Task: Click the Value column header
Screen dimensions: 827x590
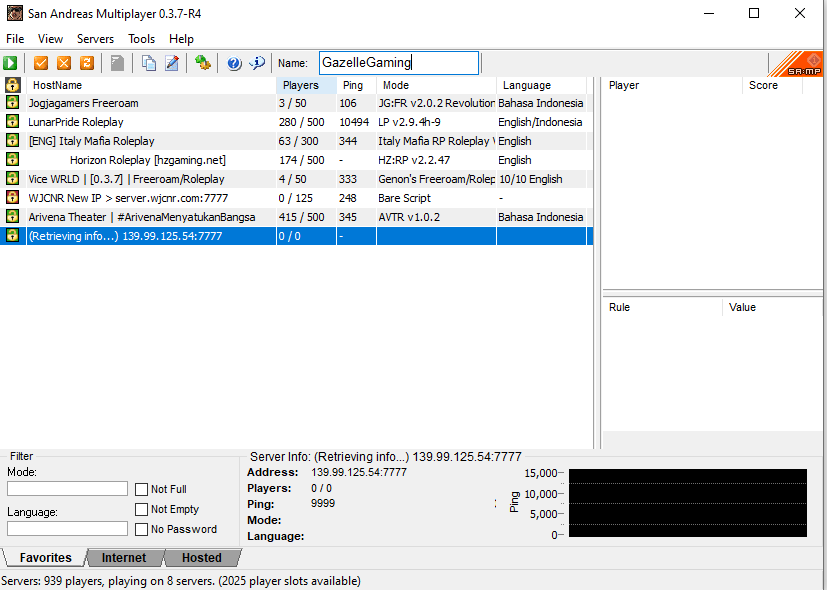Action: tap(772, 307)
